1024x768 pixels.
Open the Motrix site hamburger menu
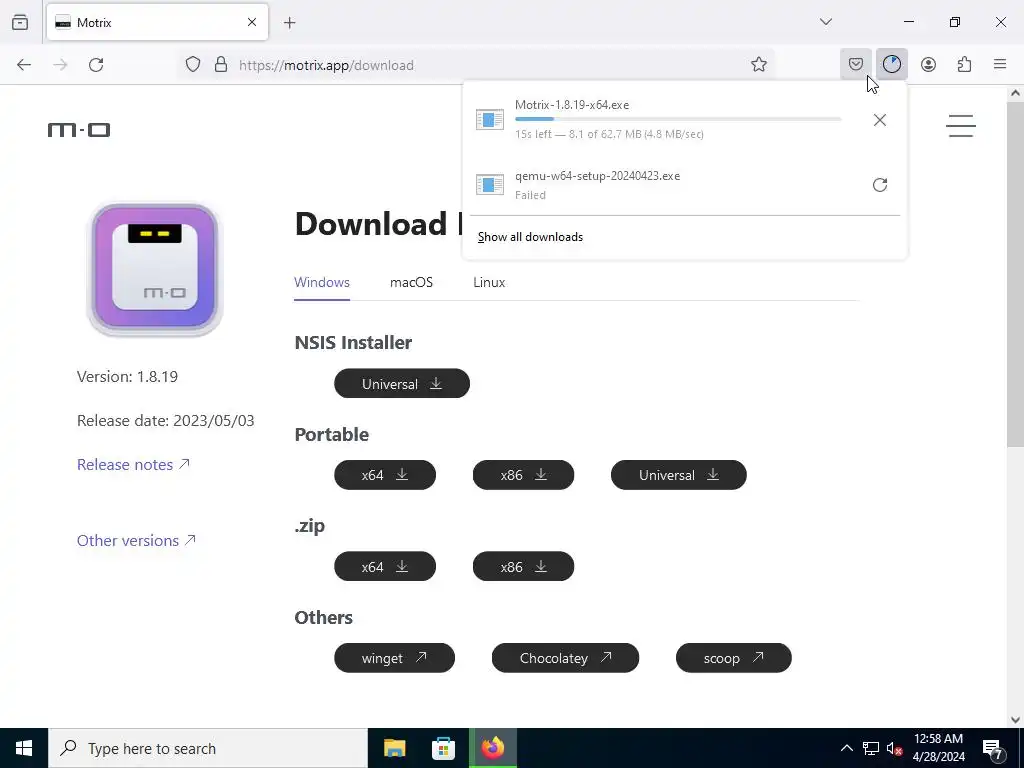coord(961,125)
